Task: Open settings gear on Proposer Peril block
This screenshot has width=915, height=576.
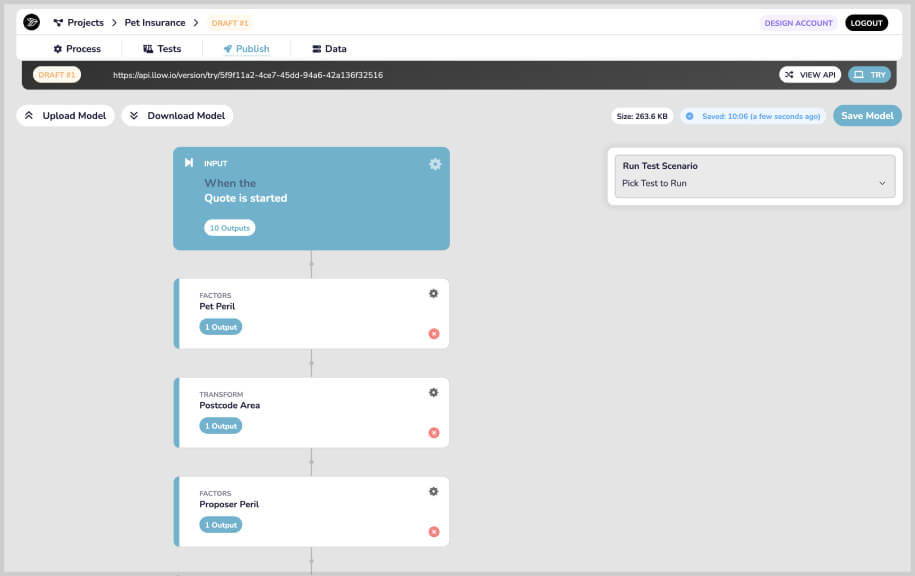Action: click(434, 491)
